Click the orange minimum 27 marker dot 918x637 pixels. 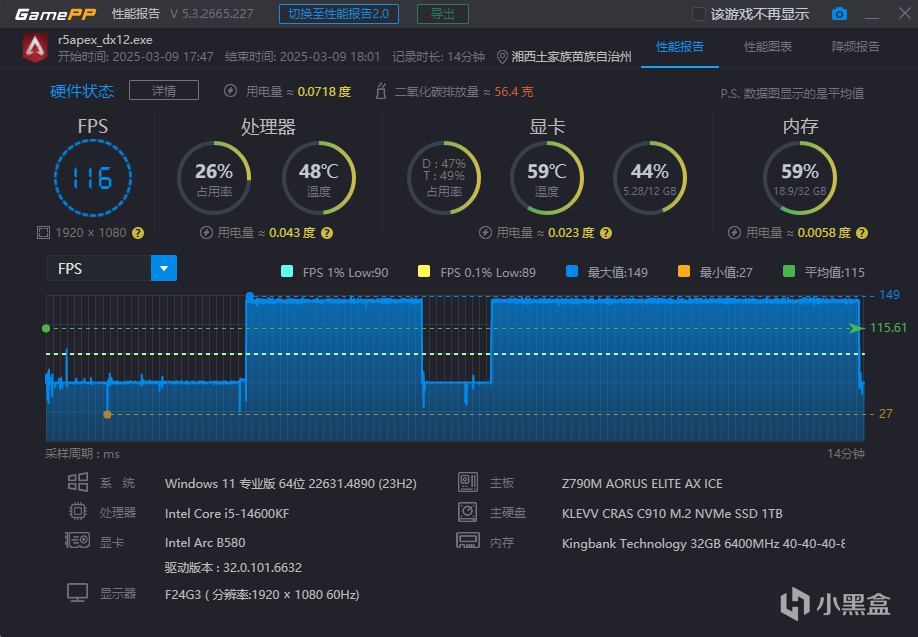click(x=107, y=415)
